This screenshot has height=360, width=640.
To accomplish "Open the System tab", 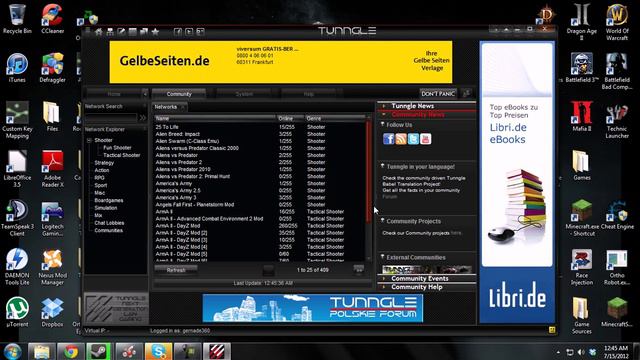I will pyautogui.click(x=244, y=94).
